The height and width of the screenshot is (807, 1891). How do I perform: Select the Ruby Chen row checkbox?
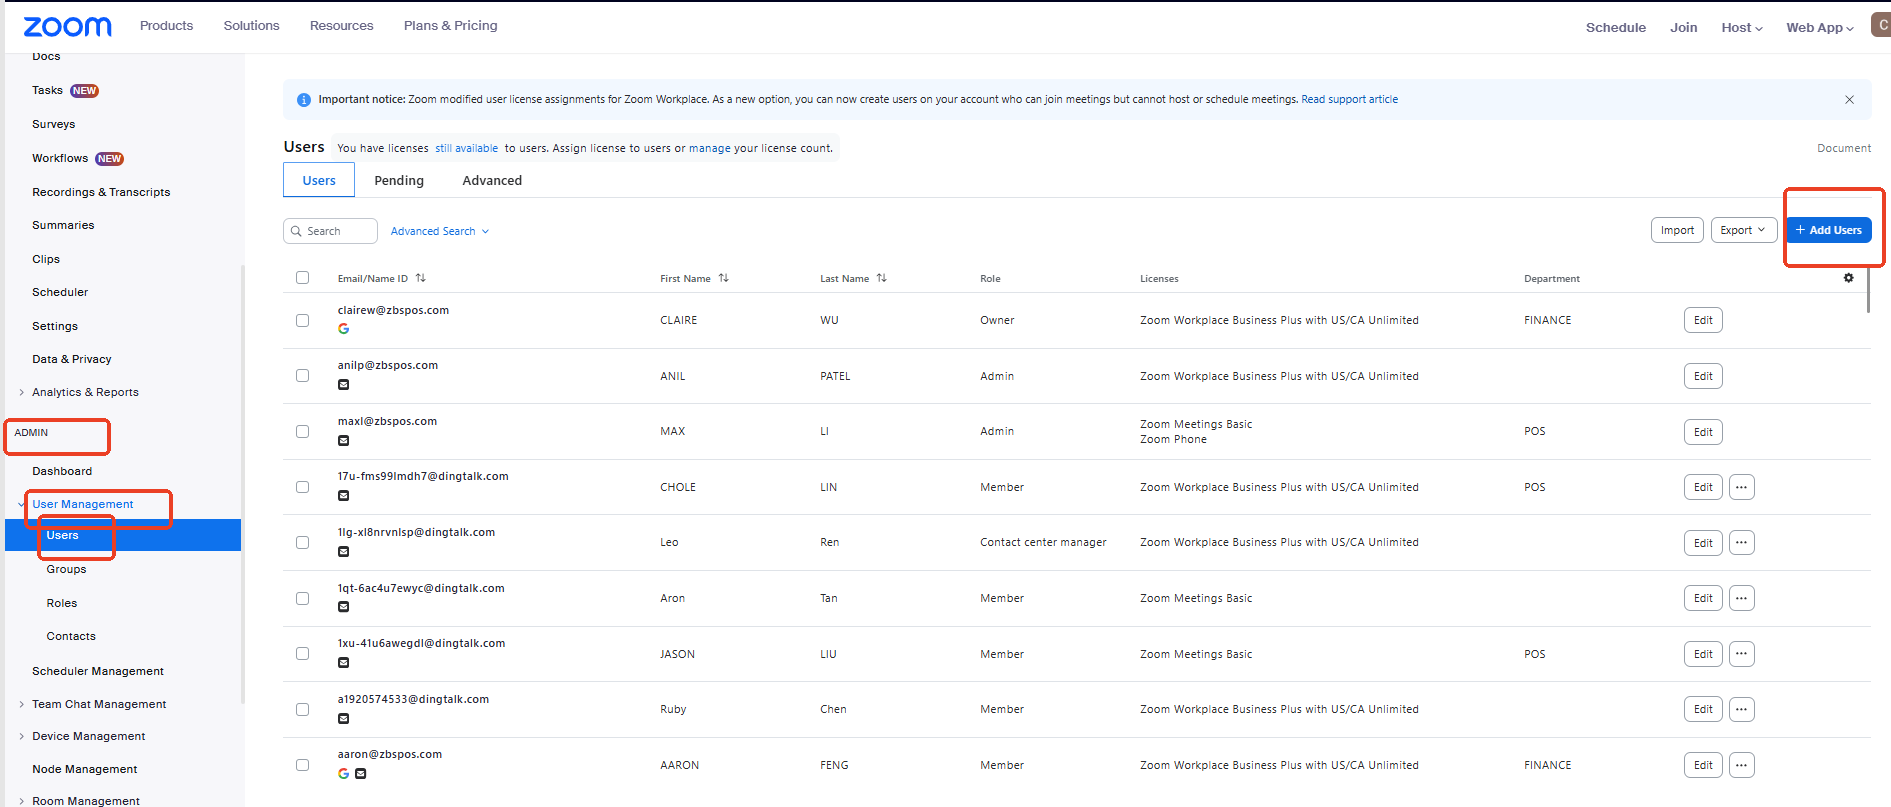303,709
